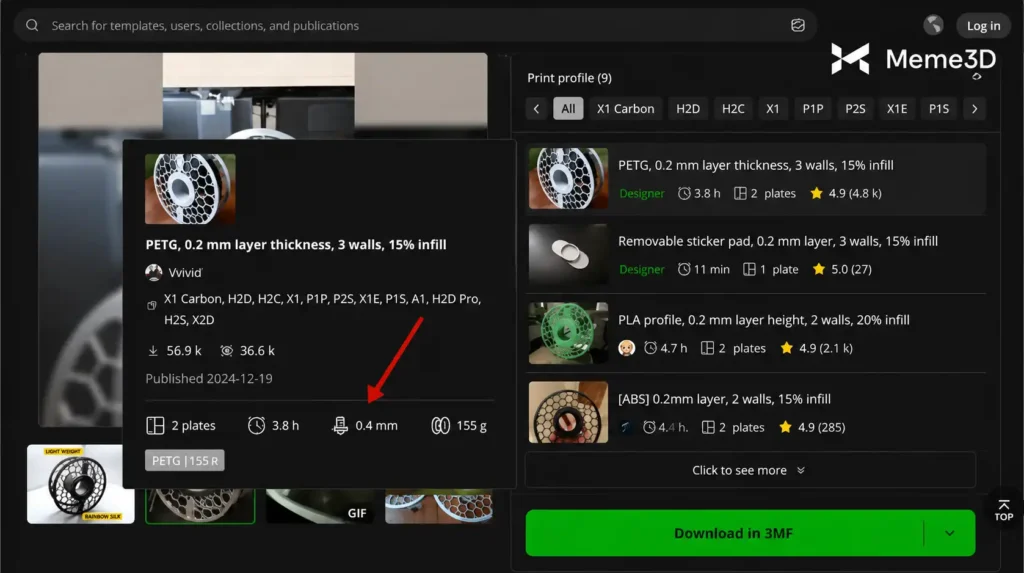Click the PLA profile author avatar
This screenshot has height=573, width=1024.
[x=626, y=348]
